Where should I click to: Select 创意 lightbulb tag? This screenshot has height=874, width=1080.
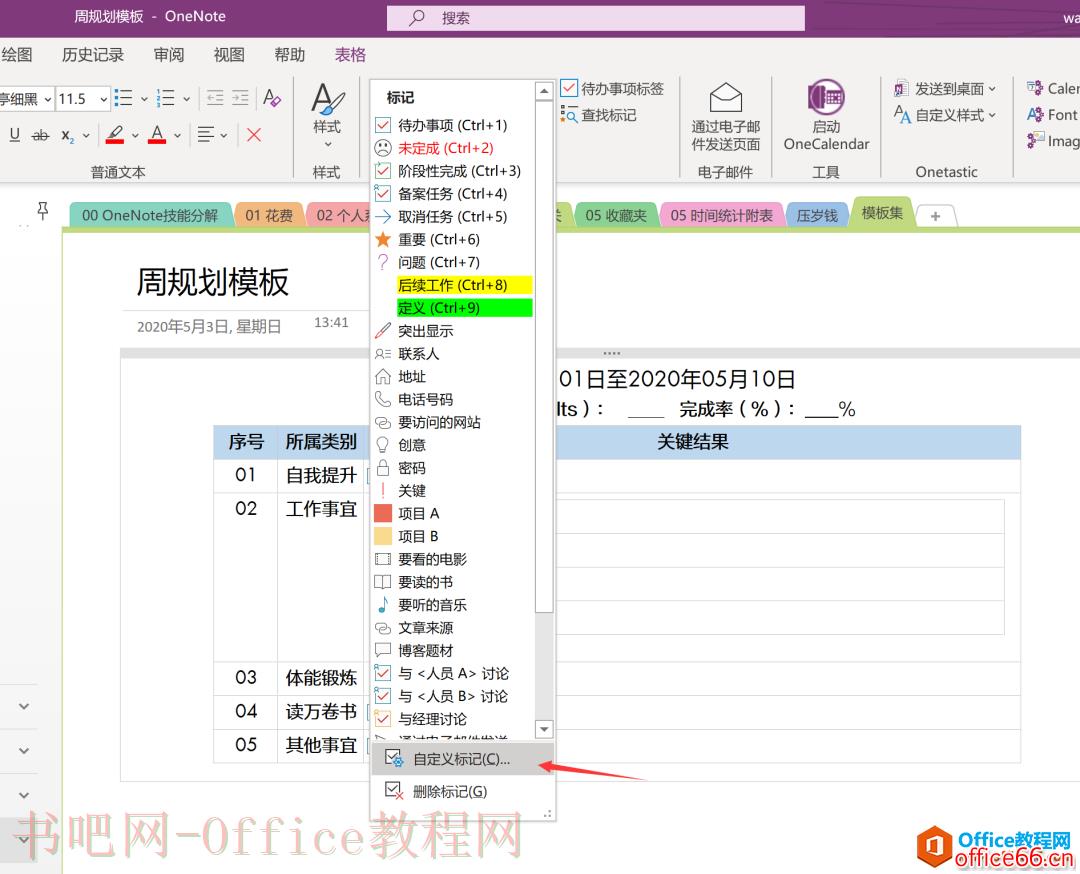453,444
